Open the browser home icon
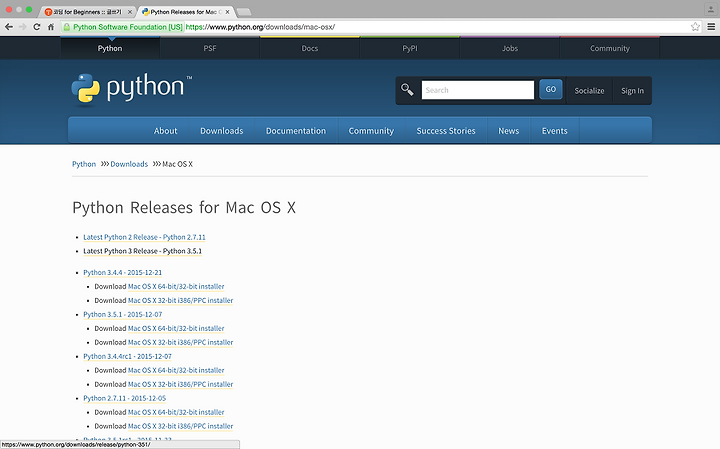The height and width of the screenshot is (449, 720). point(51,27)
